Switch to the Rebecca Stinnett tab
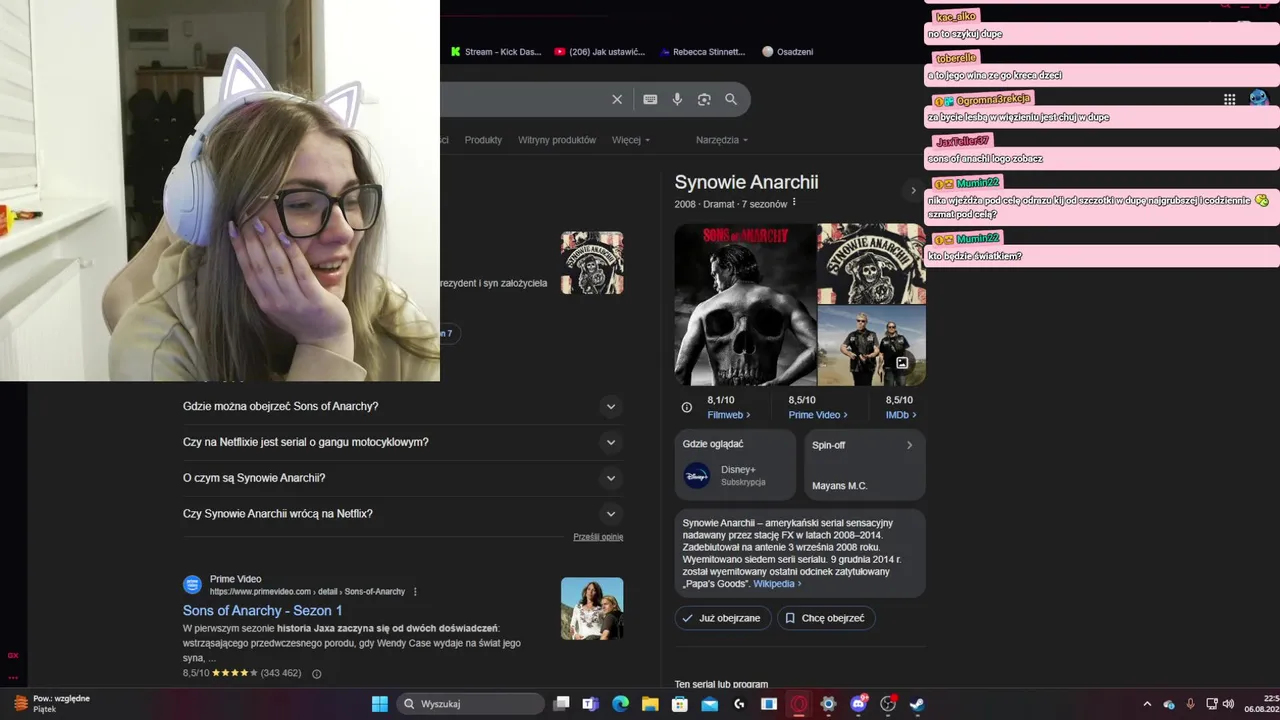Screen dimensions: 1280x720 pyautogui.click(x=702, y=52)
